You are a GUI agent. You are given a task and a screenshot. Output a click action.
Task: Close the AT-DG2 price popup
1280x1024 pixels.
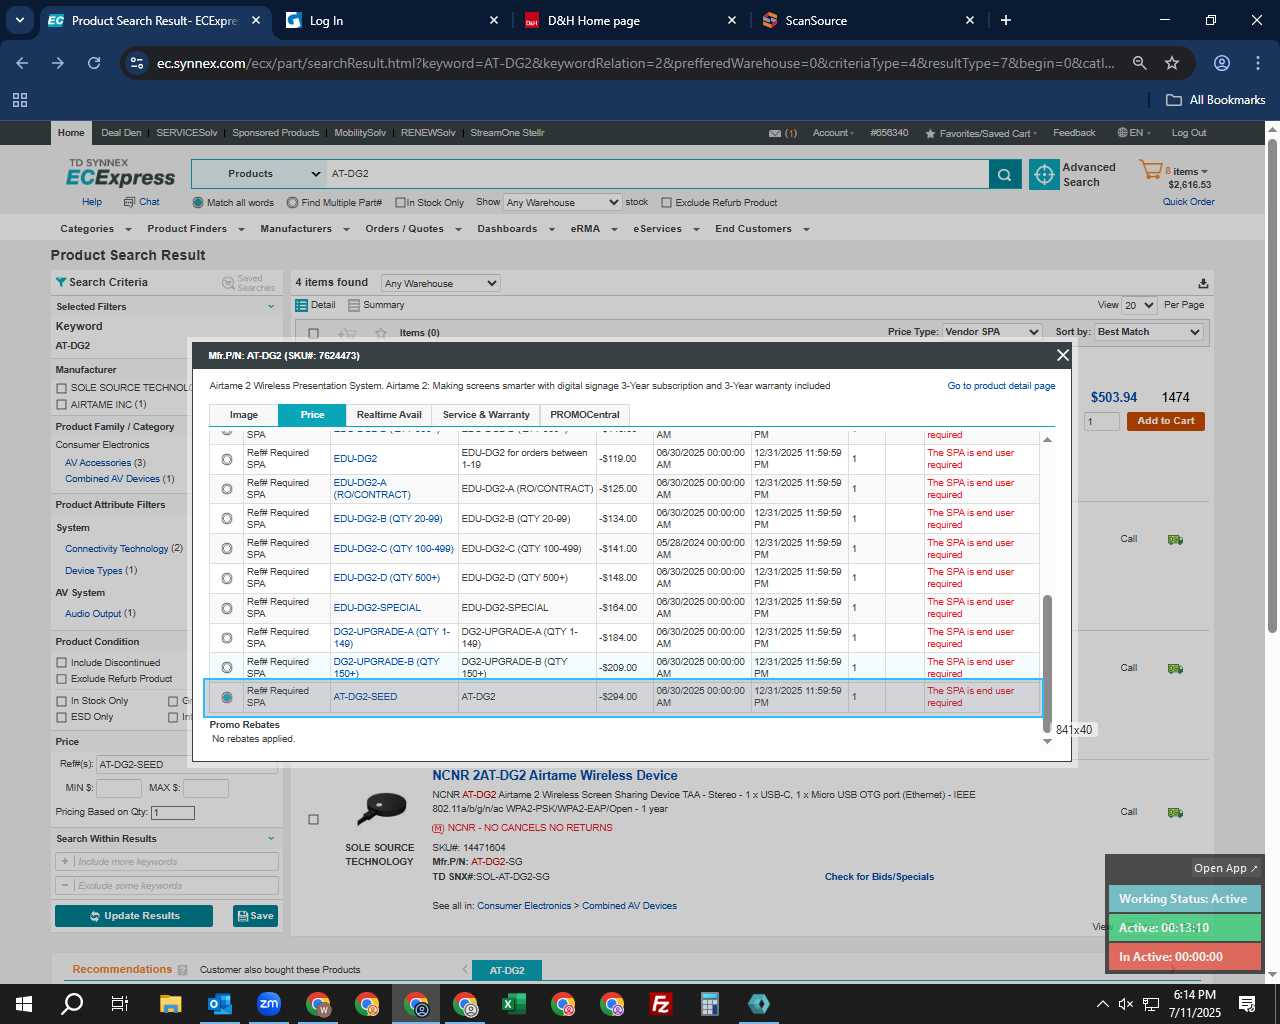point(1062,355)
